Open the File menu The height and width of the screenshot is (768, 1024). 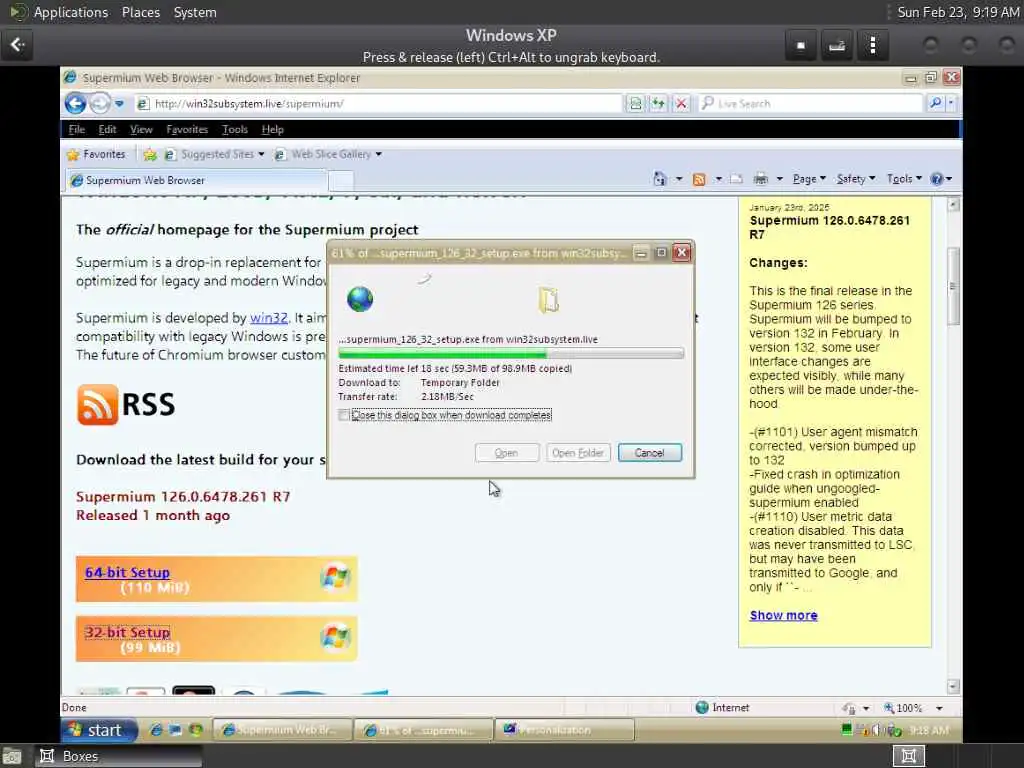[x=76, y=129]
